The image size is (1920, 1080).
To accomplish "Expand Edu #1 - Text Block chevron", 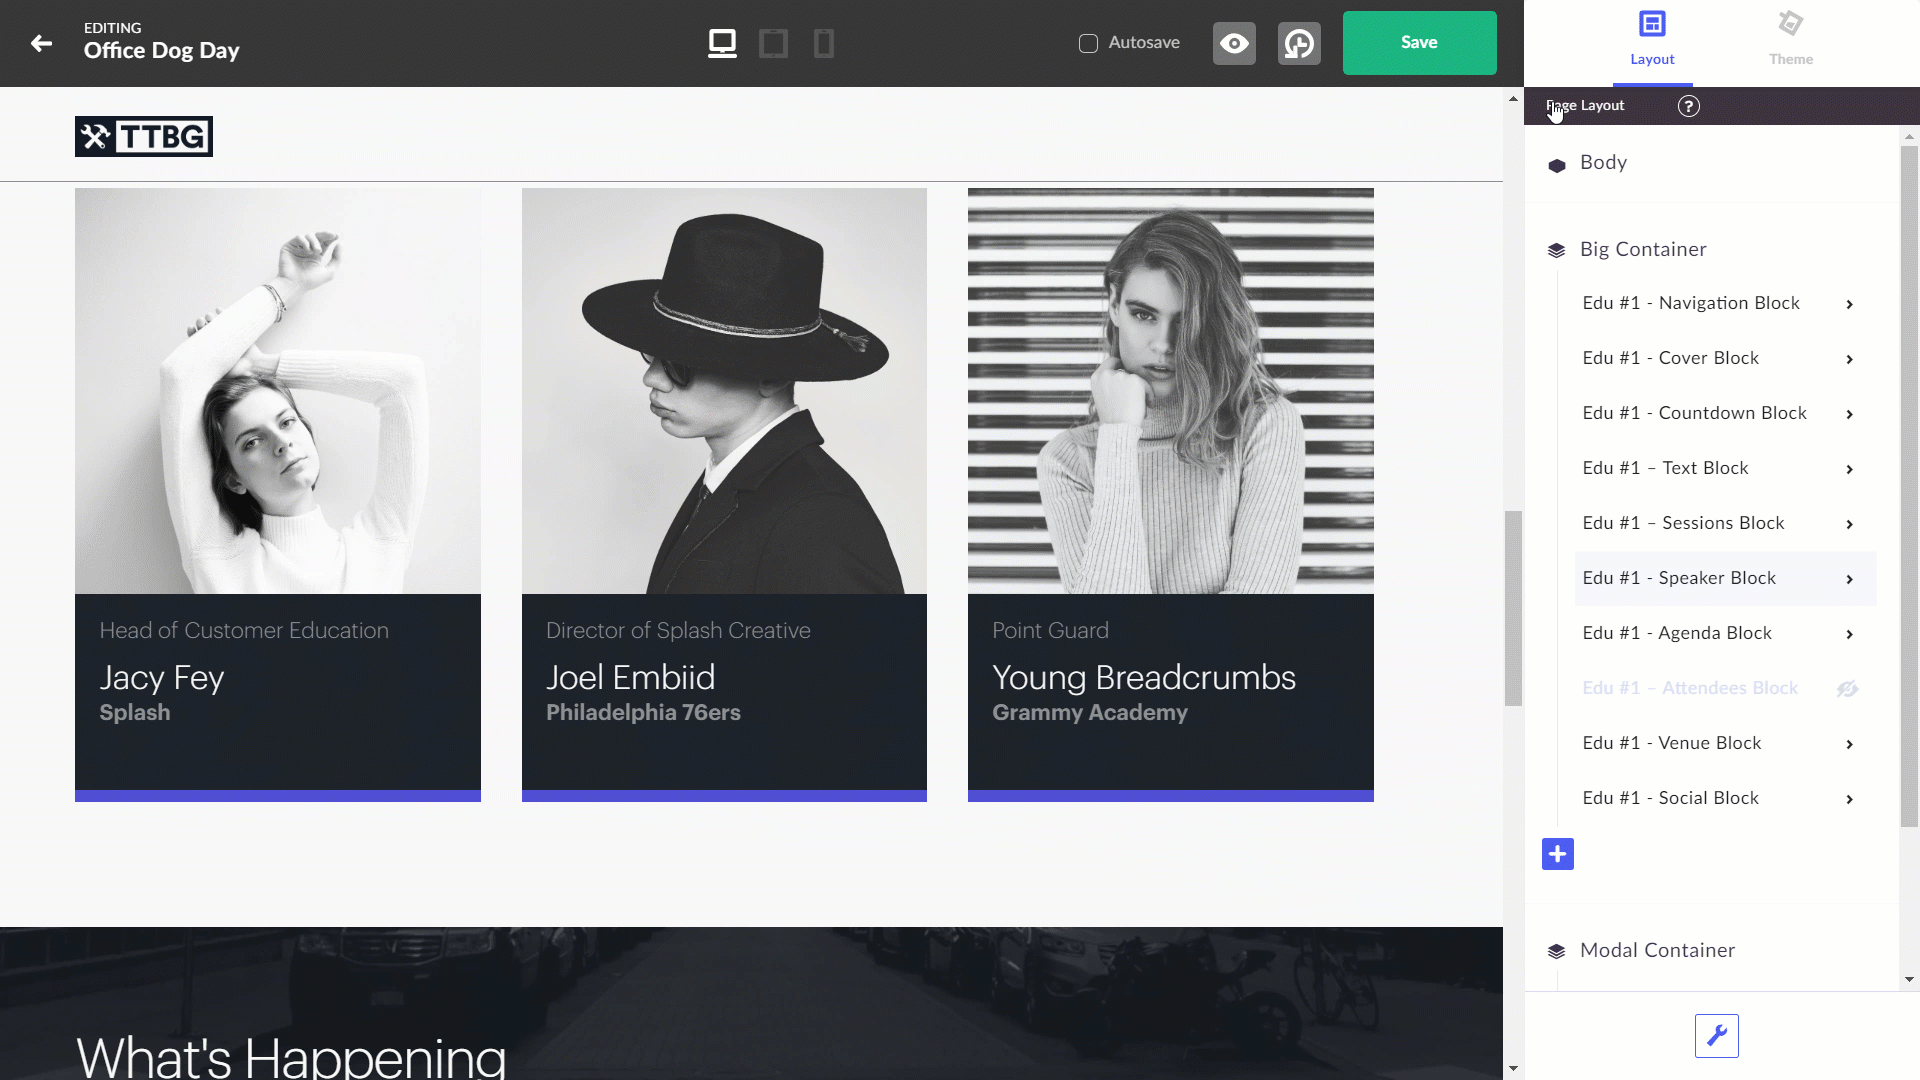I will [x=1849, y=469].
